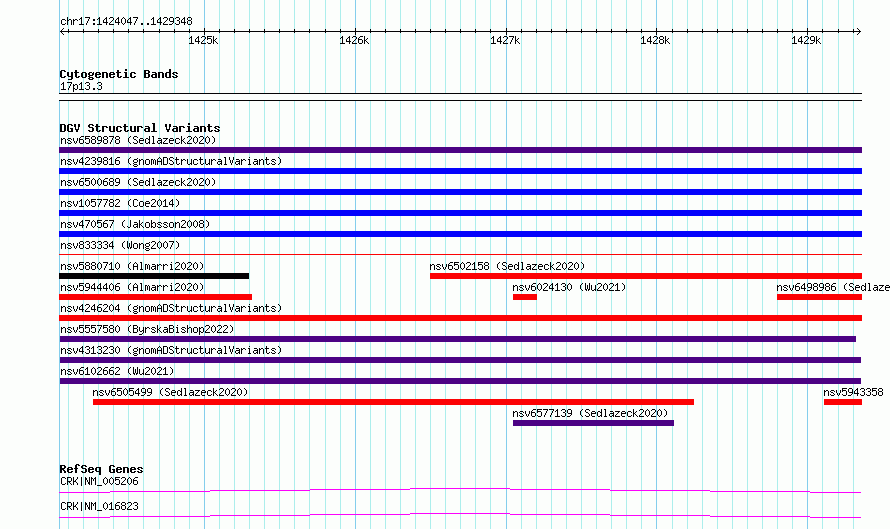Click the purple nsv4313230 variant bar

(x=460, y=360)
